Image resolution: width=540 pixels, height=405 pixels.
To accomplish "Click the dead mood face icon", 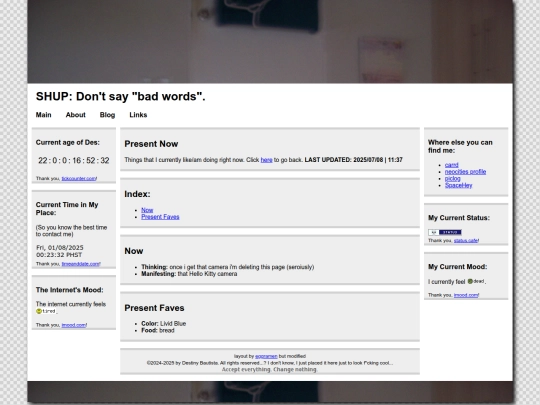I will 470,281.
